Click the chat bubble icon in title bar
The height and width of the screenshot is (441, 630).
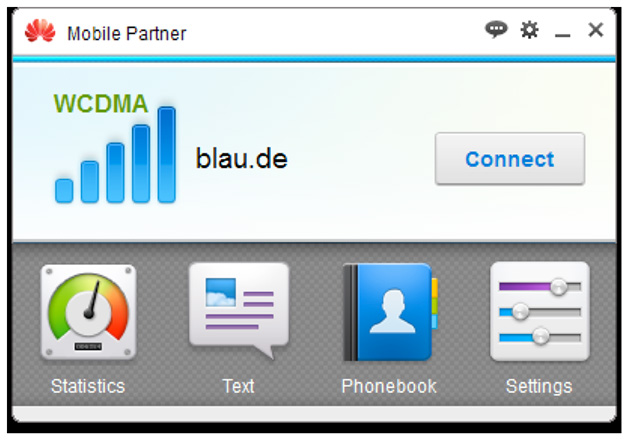[496, 30]
